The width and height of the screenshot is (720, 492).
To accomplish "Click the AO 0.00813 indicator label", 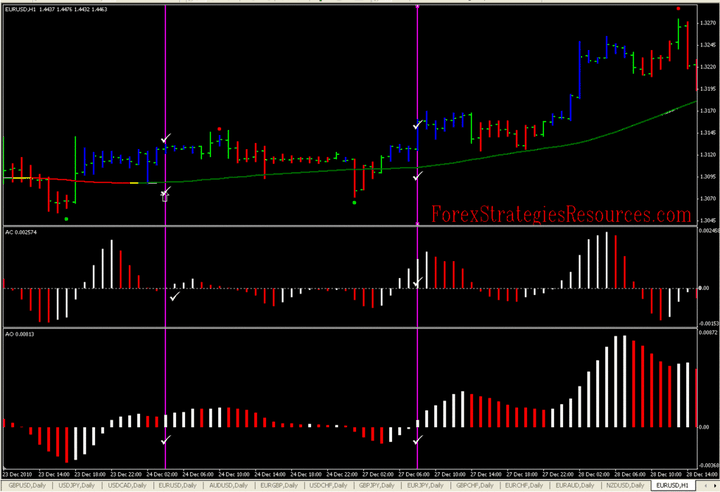I will pos(20,334).
